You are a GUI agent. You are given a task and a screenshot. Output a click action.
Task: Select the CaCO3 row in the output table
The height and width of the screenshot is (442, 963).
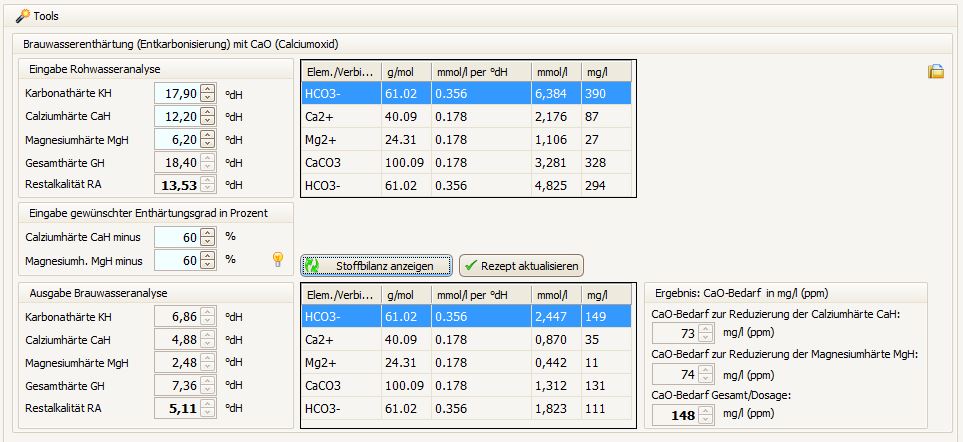point(467,385)
